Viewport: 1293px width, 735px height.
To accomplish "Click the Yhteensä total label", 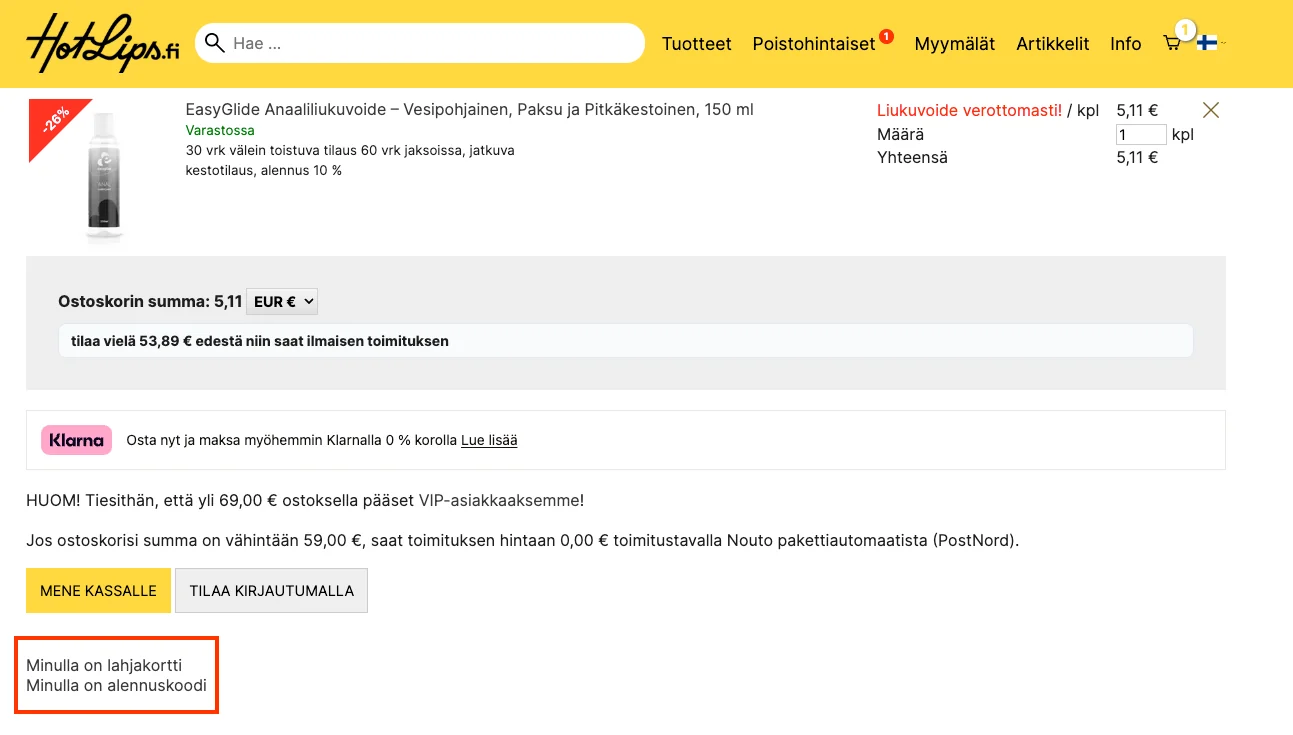I will [912, 158].
